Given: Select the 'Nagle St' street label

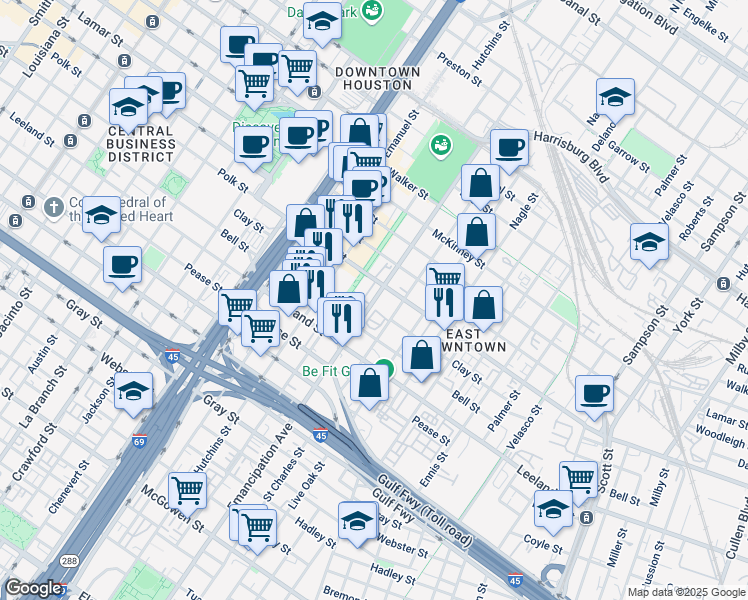Looking at the screenshot, I should pos(524,211).
